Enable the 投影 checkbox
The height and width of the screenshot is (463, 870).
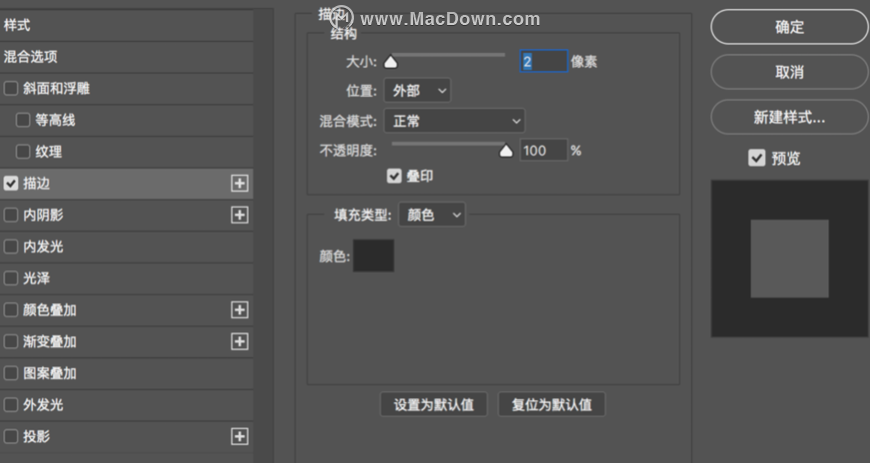pos(11,436)
